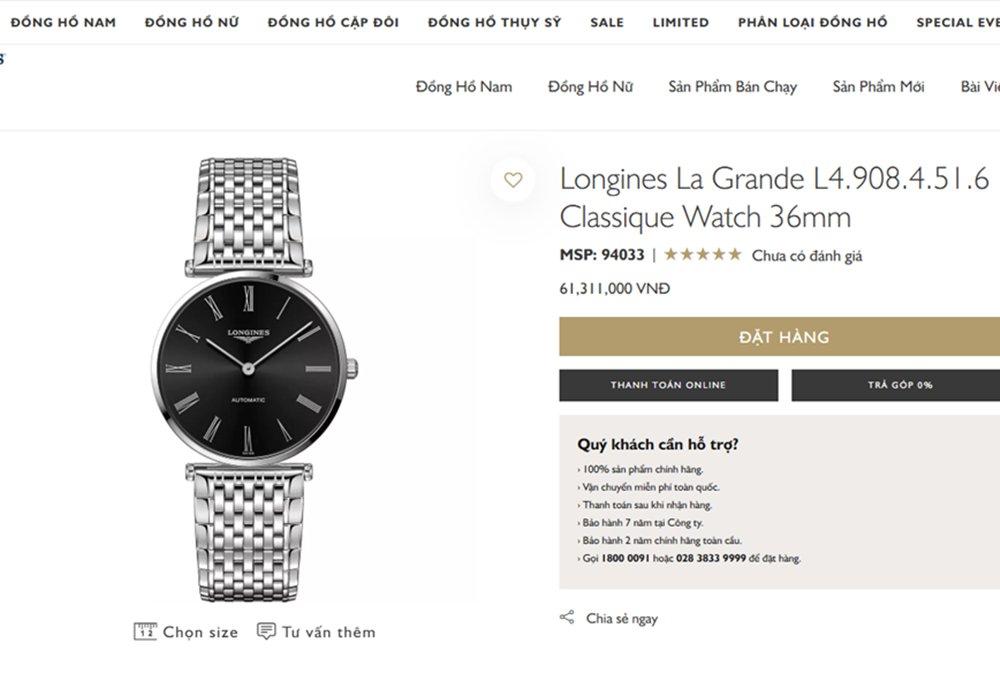Viewport: 1000px width, 688px height.
Task: Click the share icon beside Chia sẻ ngay
Action: (x=567, y=618)
